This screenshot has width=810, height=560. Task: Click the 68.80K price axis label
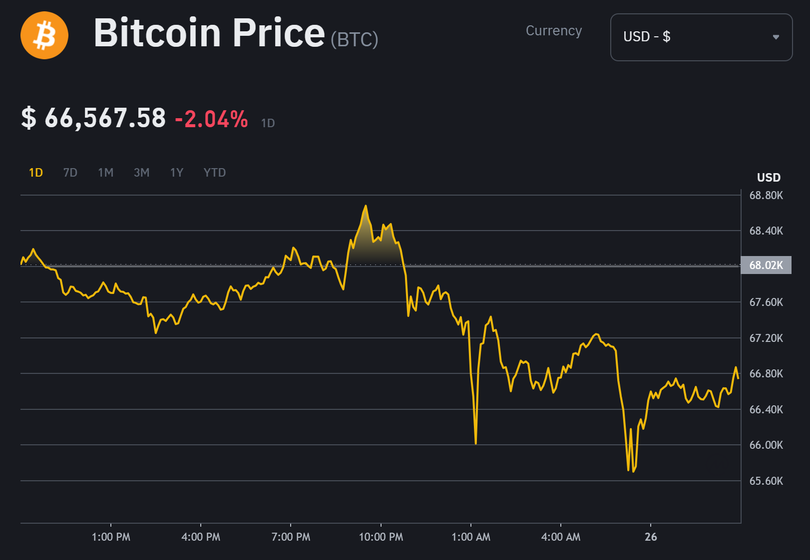coord(766,195)
